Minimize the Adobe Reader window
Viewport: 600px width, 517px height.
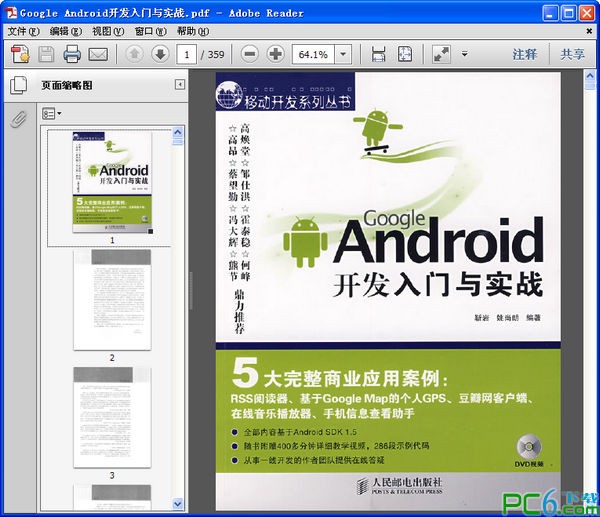[x=550, y=13]
